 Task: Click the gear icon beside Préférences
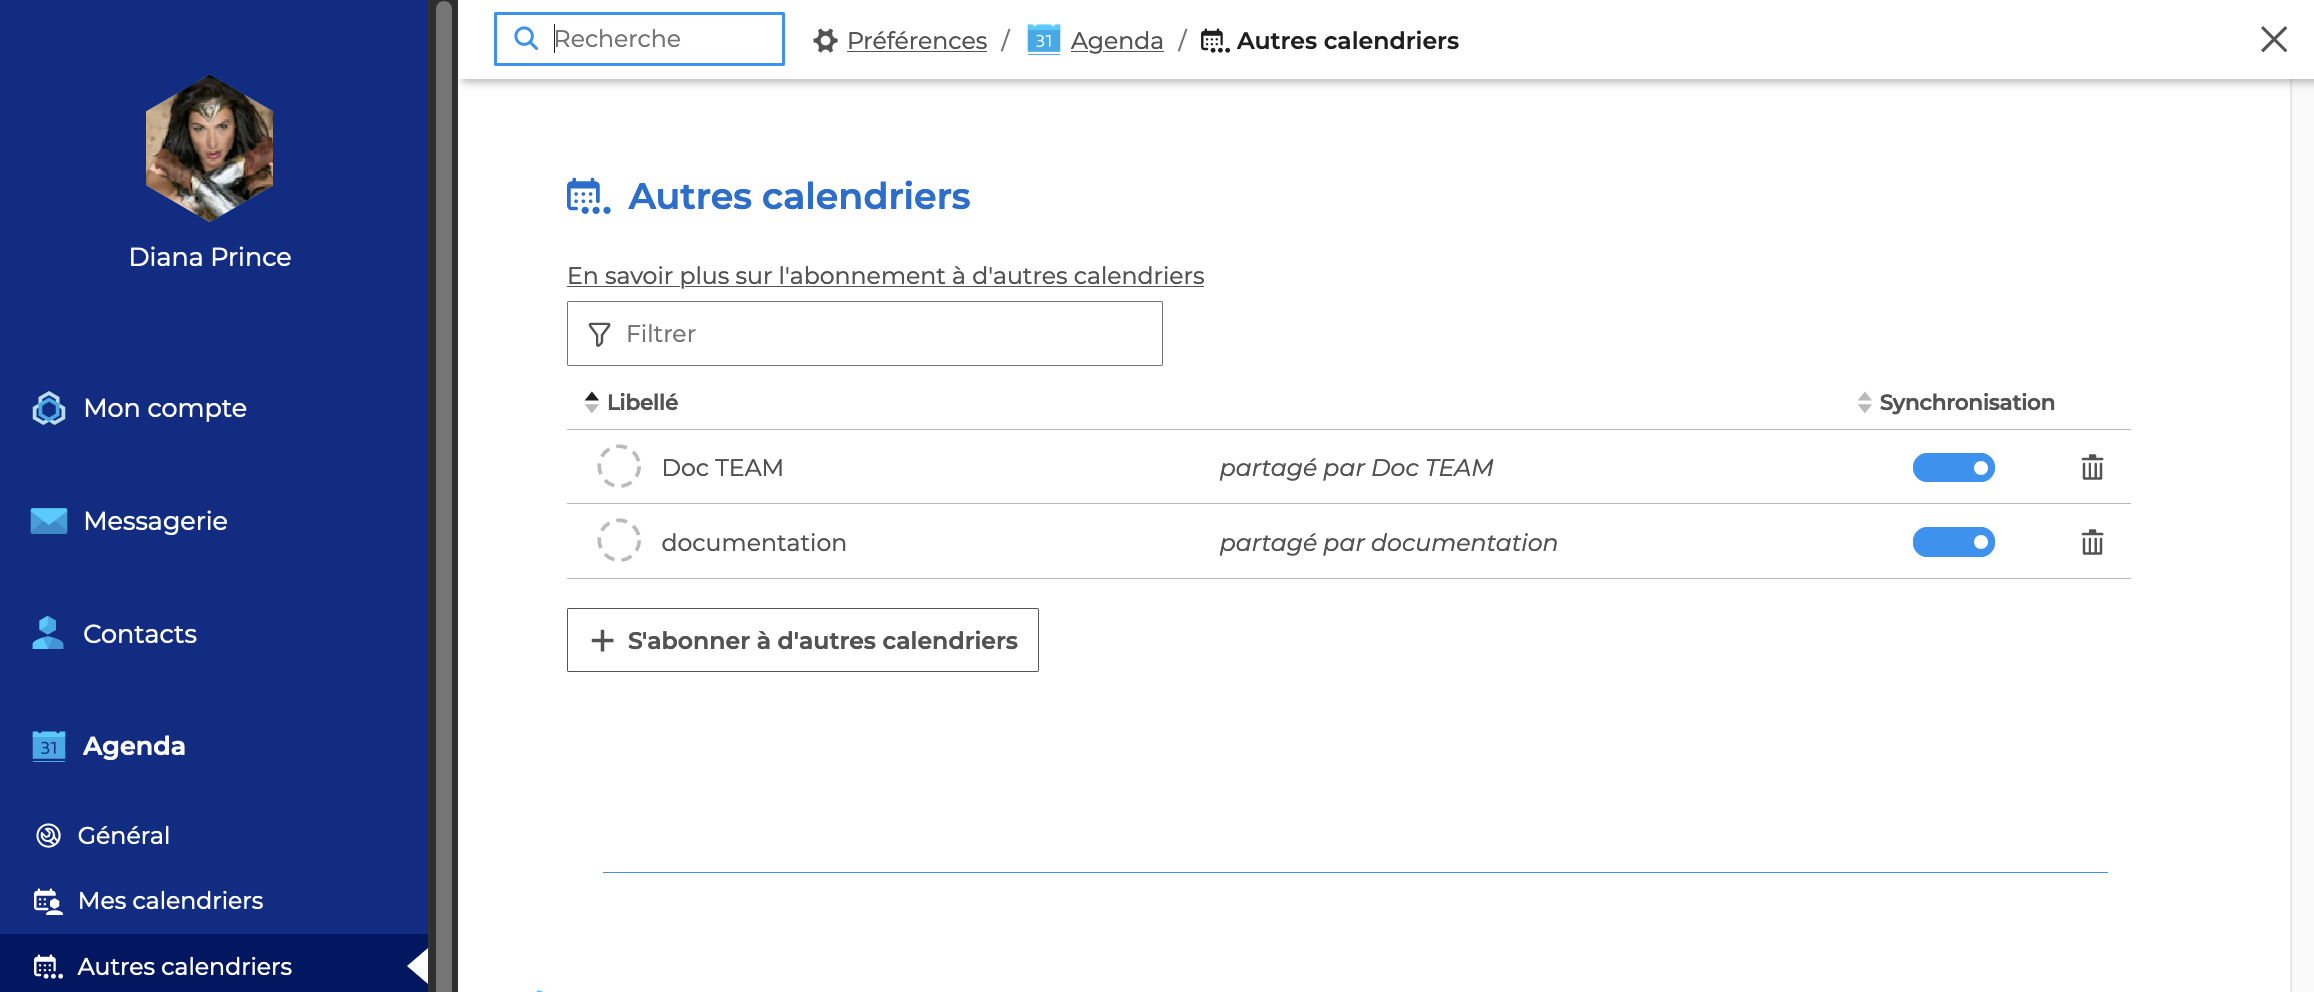coord(825,41)
